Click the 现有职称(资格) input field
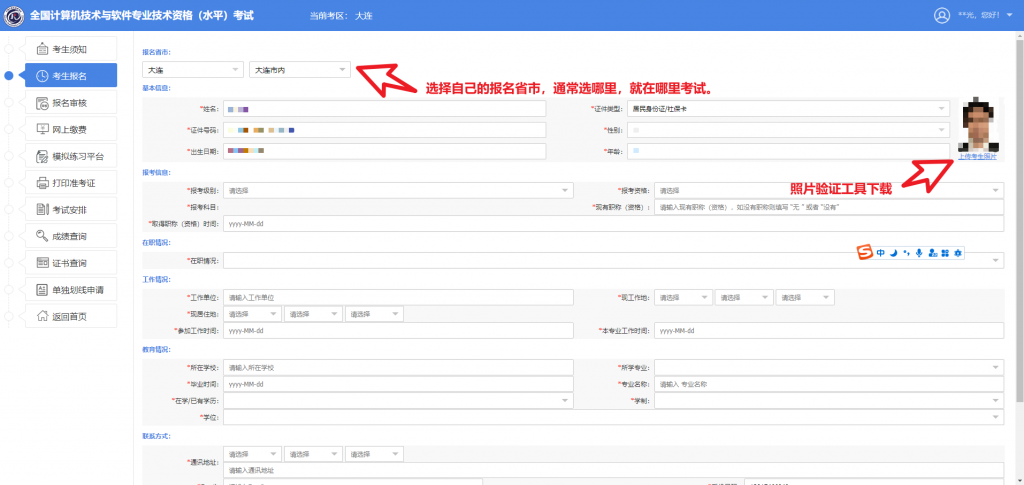This screenshot has height=485, width=1024. pyautogui.click(x=829, y=207)
